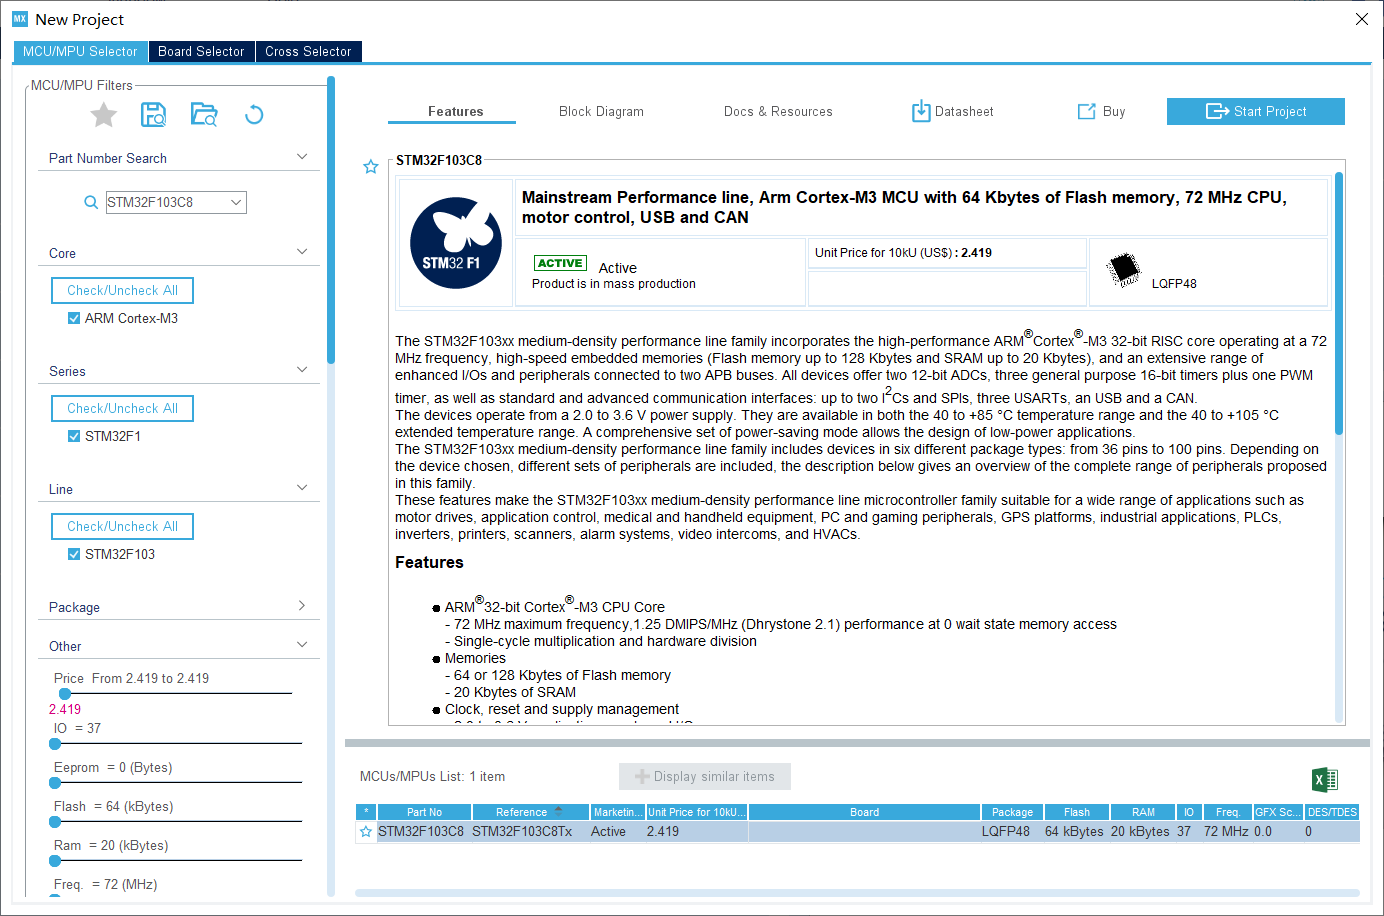The image size is (1384, 916).
Task: Open the Features tab
Action: [456, 112]
